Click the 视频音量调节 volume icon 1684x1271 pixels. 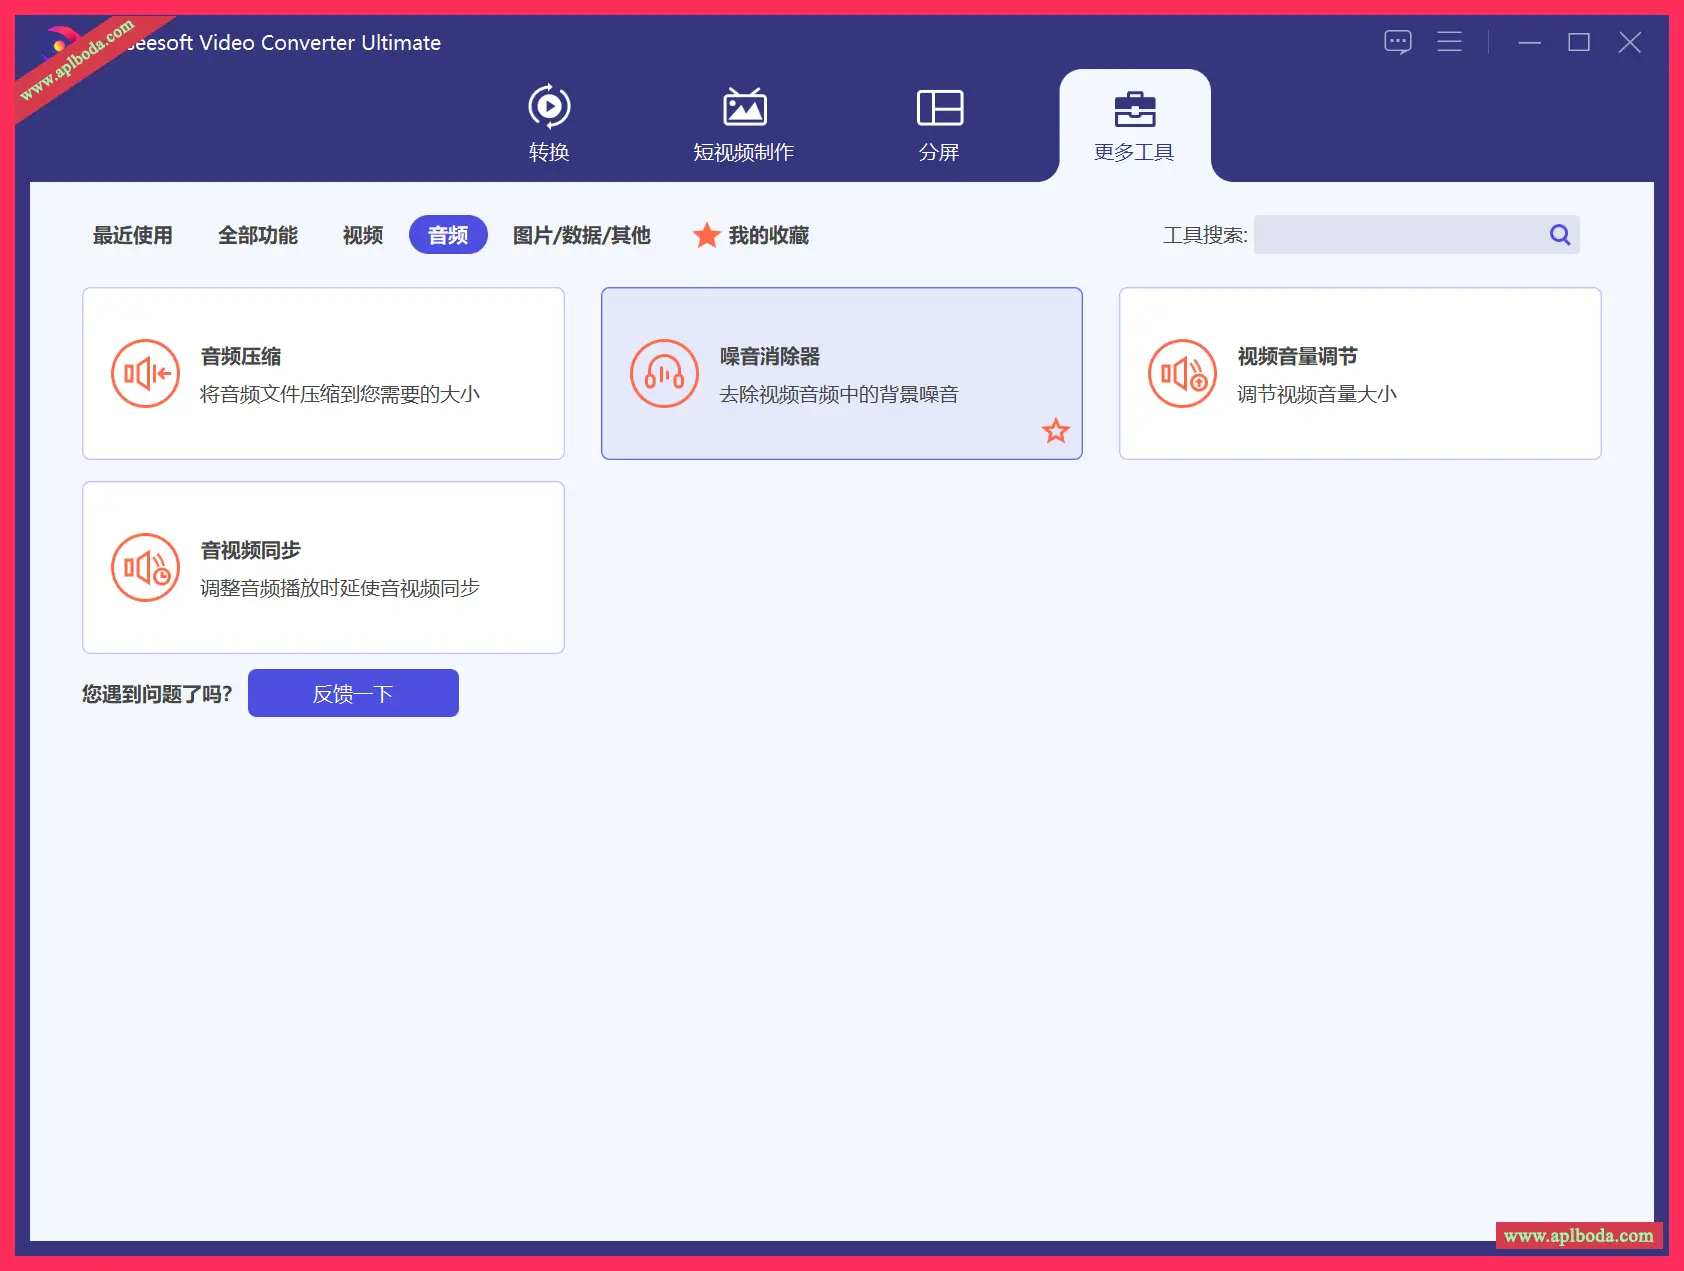pyautogui.click(x=1182, y=374)
